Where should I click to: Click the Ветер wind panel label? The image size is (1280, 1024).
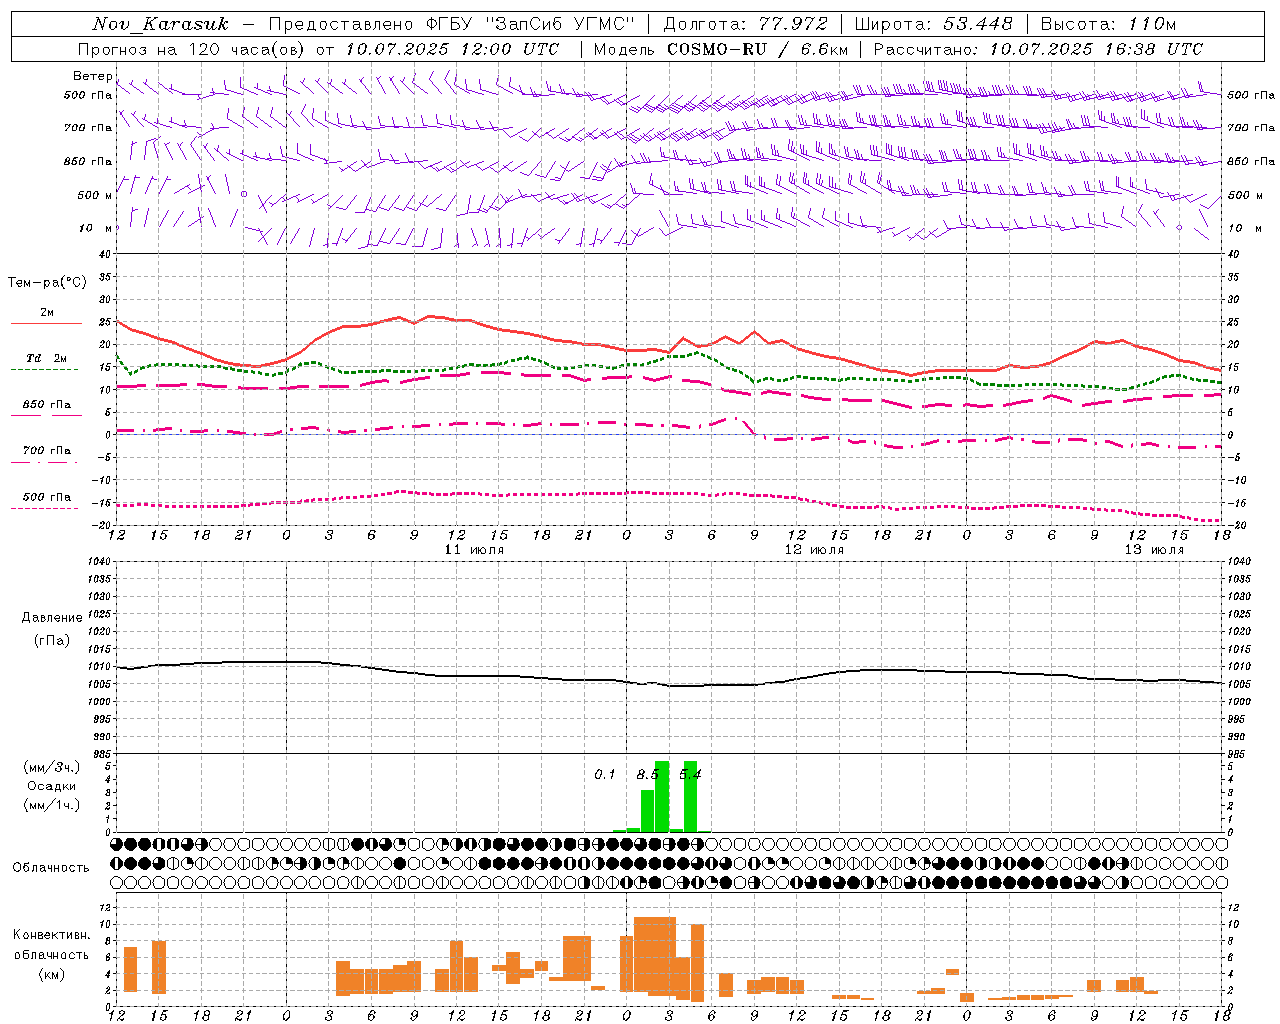pyautogui.click(x=92, y=76)
